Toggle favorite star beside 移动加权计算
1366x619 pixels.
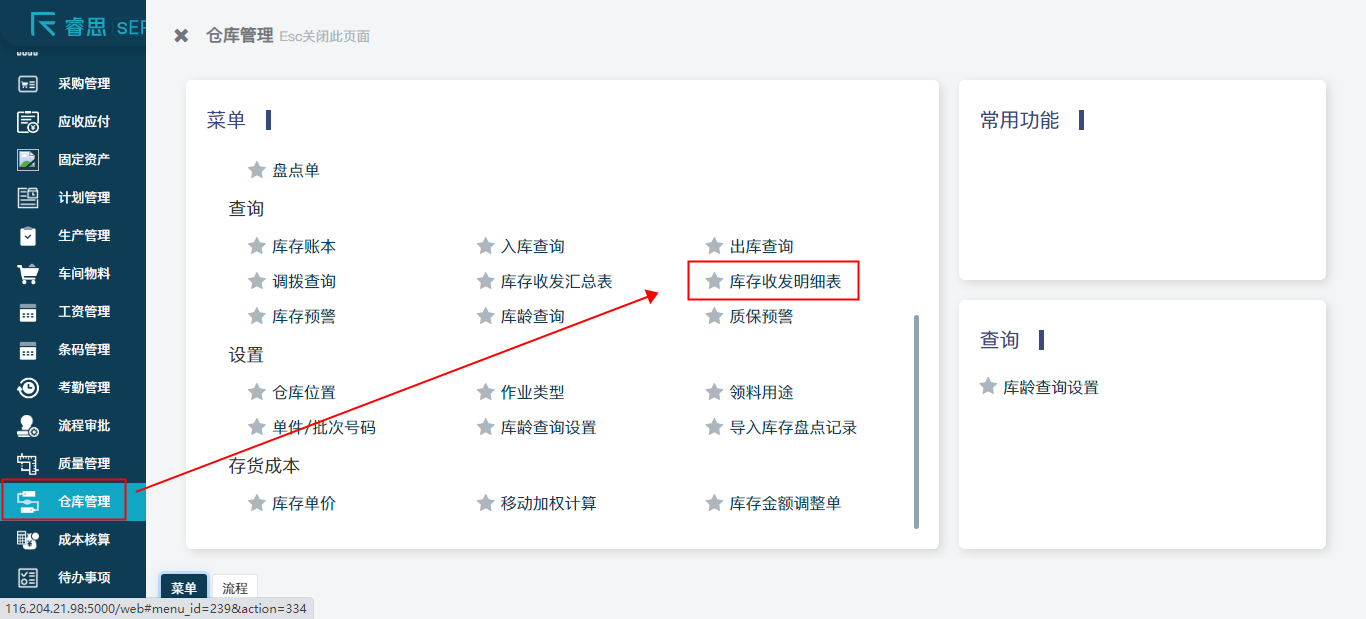[485, 503]
